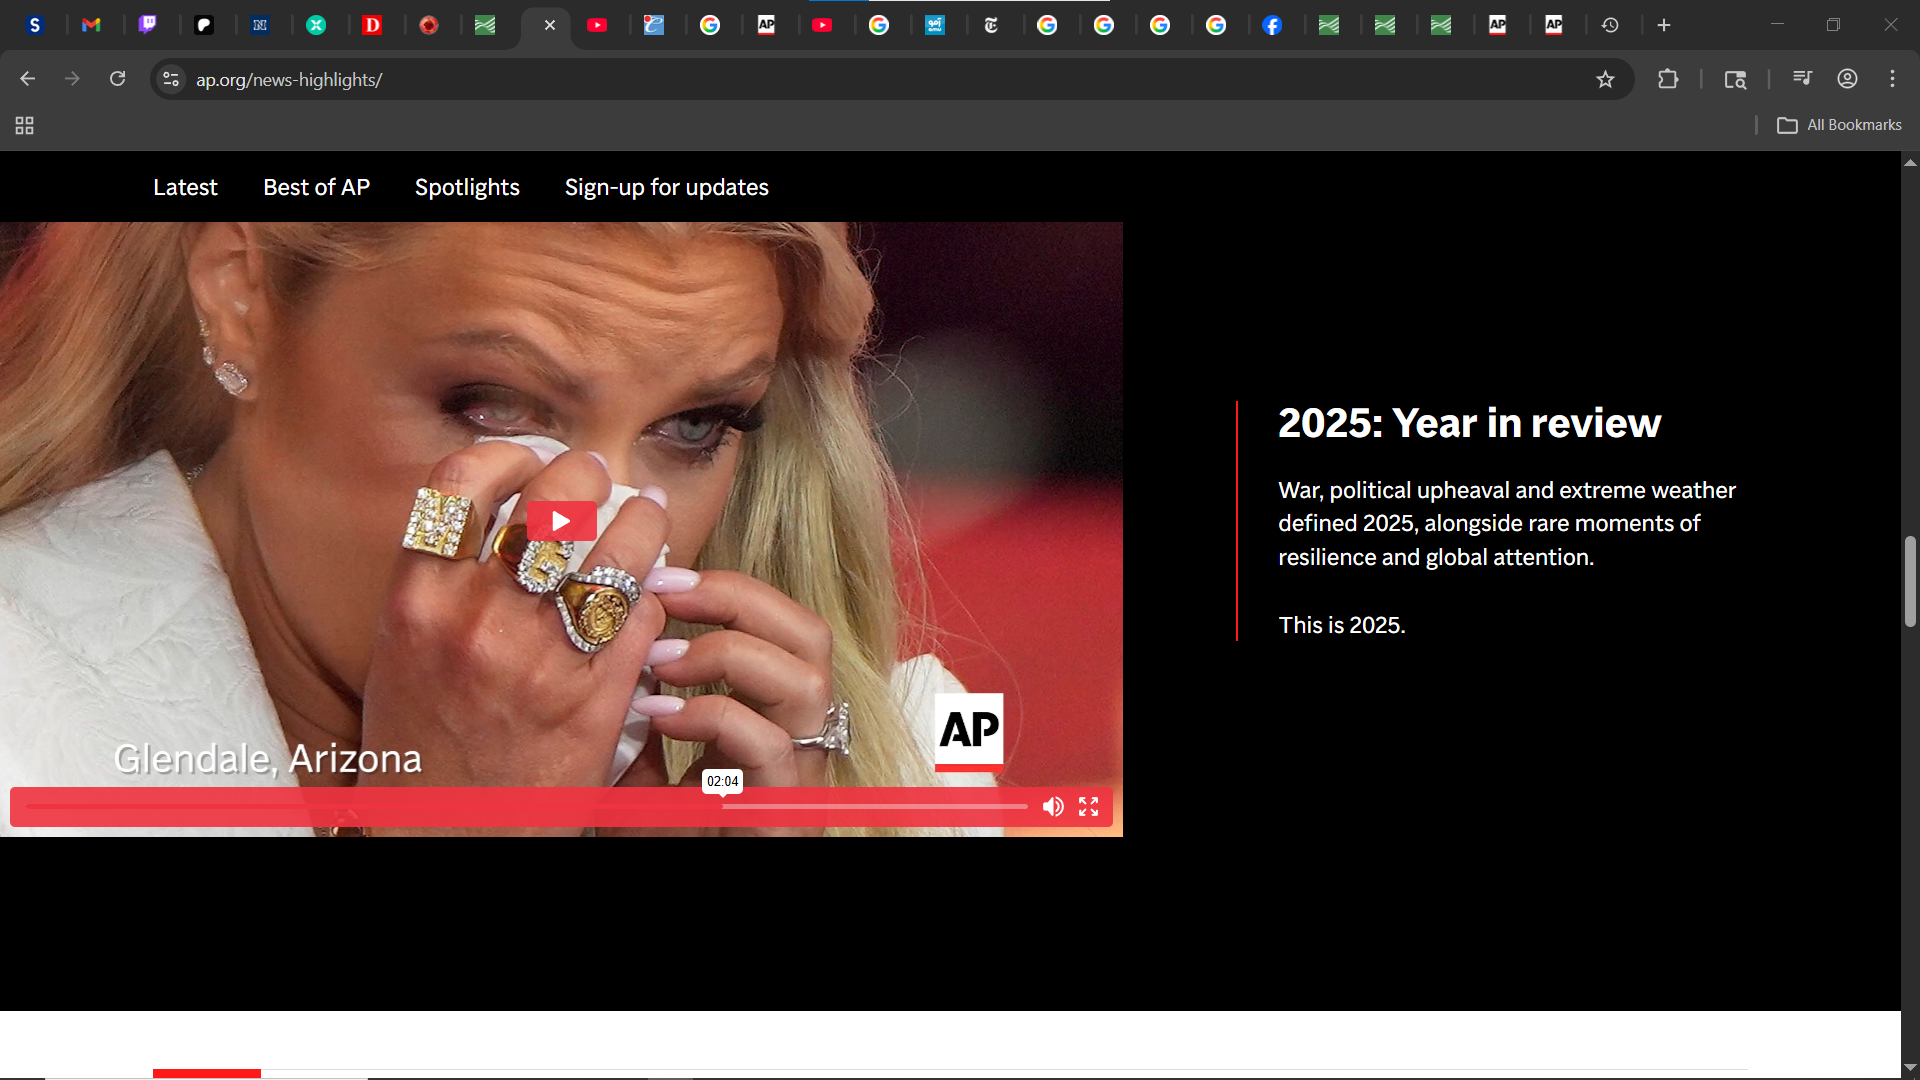Open the Extensions puzzle icon
Image resolution: width=1920 pixels, height=1080 pixels.
1667,80
